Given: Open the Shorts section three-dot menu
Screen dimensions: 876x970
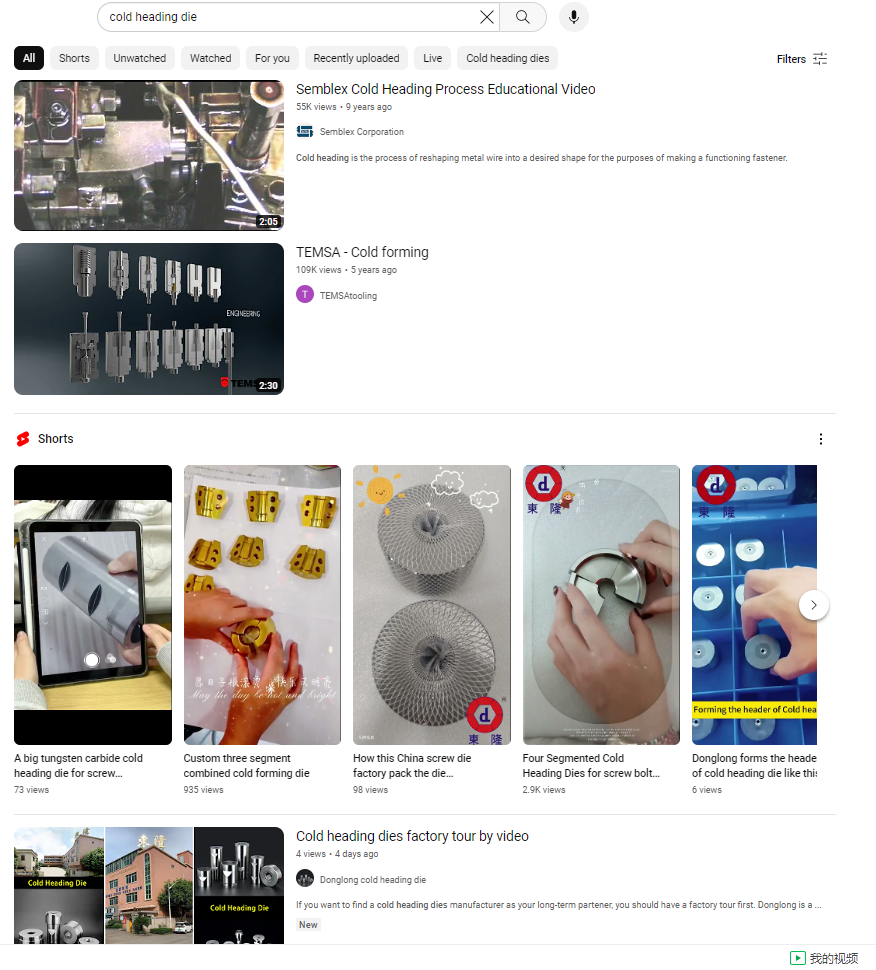Looking at the screenshot, I should point(820,439).
